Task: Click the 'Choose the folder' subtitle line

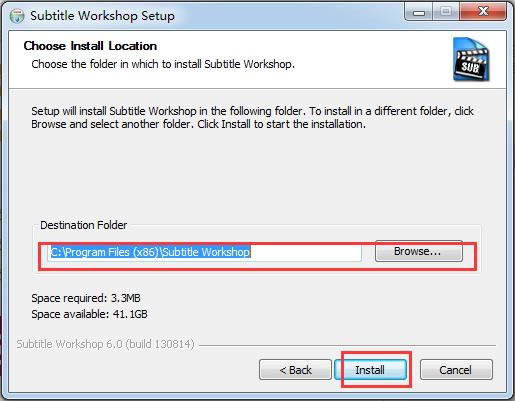Action: click(163, 64)
